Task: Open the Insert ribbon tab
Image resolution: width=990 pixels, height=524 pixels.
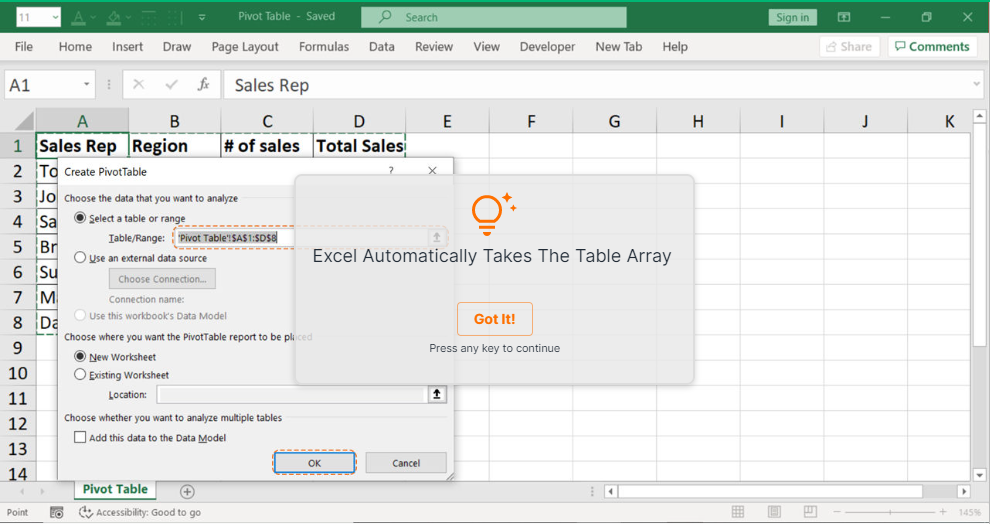Action: pyautogui.click(x=128, y=47)
